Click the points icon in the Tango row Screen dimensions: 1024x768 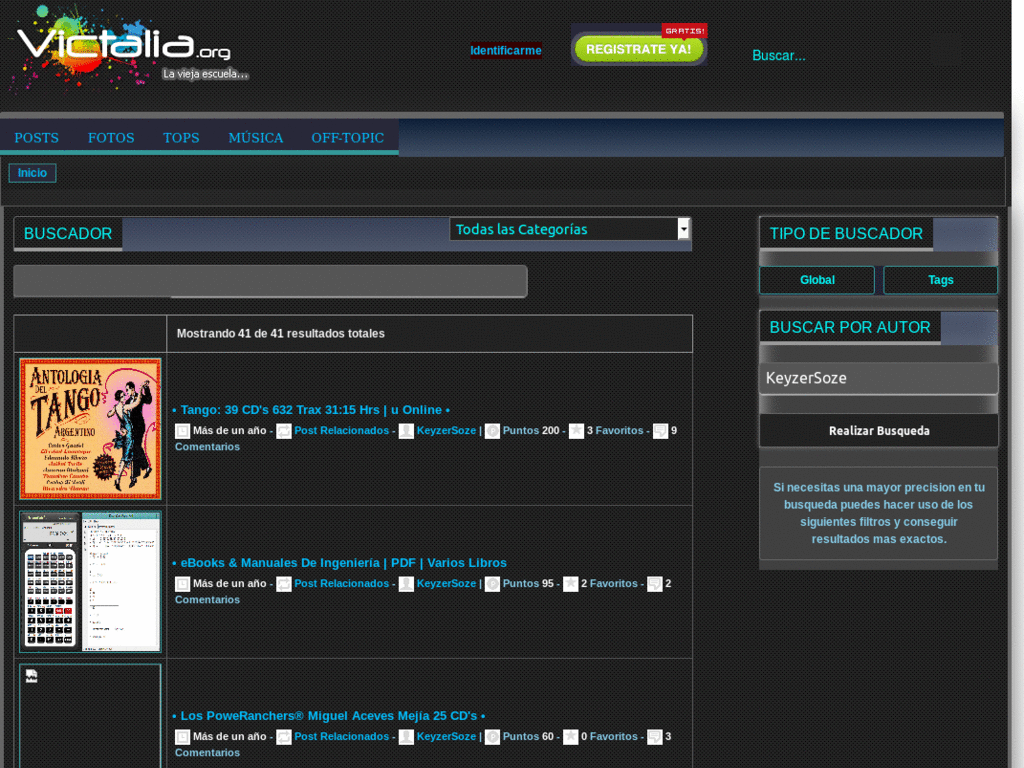[492, 431]
